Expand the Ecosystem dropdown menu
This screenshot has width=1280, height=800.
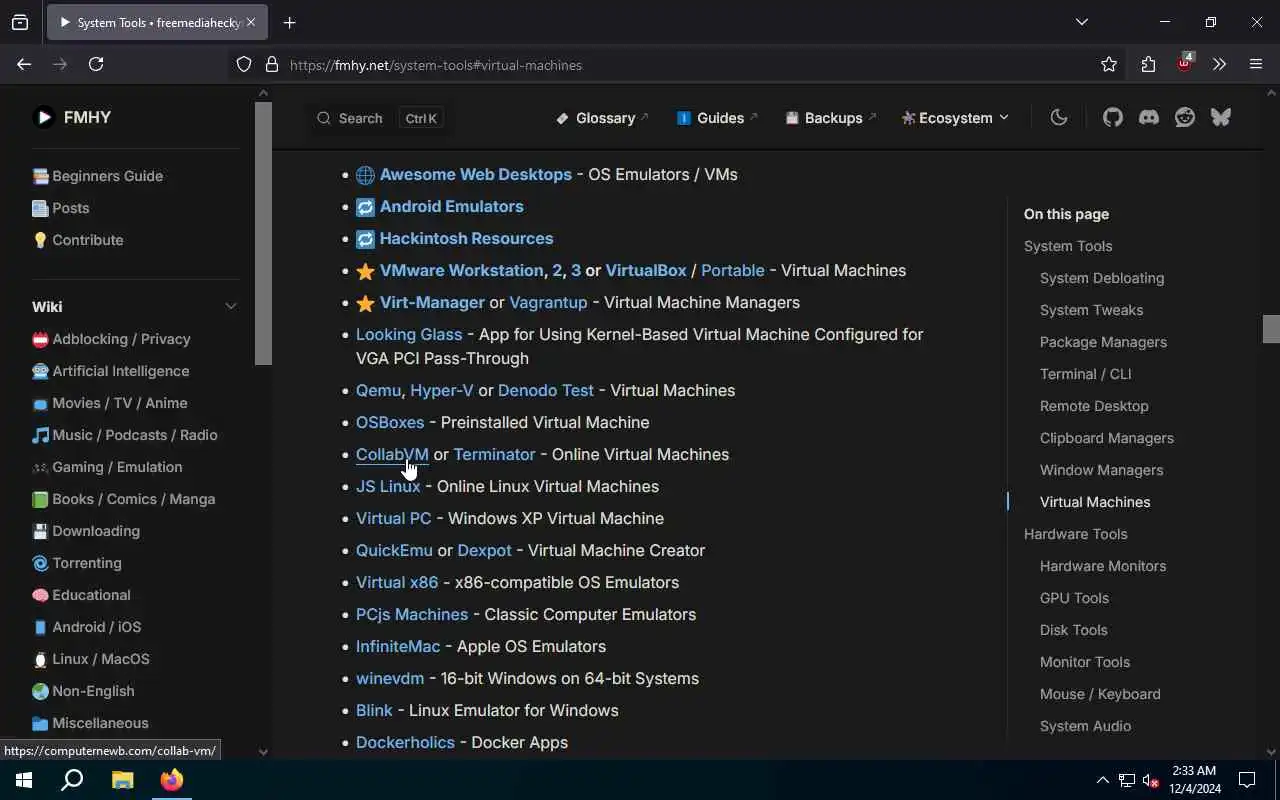pyautogui.click(x=955, y=118)
